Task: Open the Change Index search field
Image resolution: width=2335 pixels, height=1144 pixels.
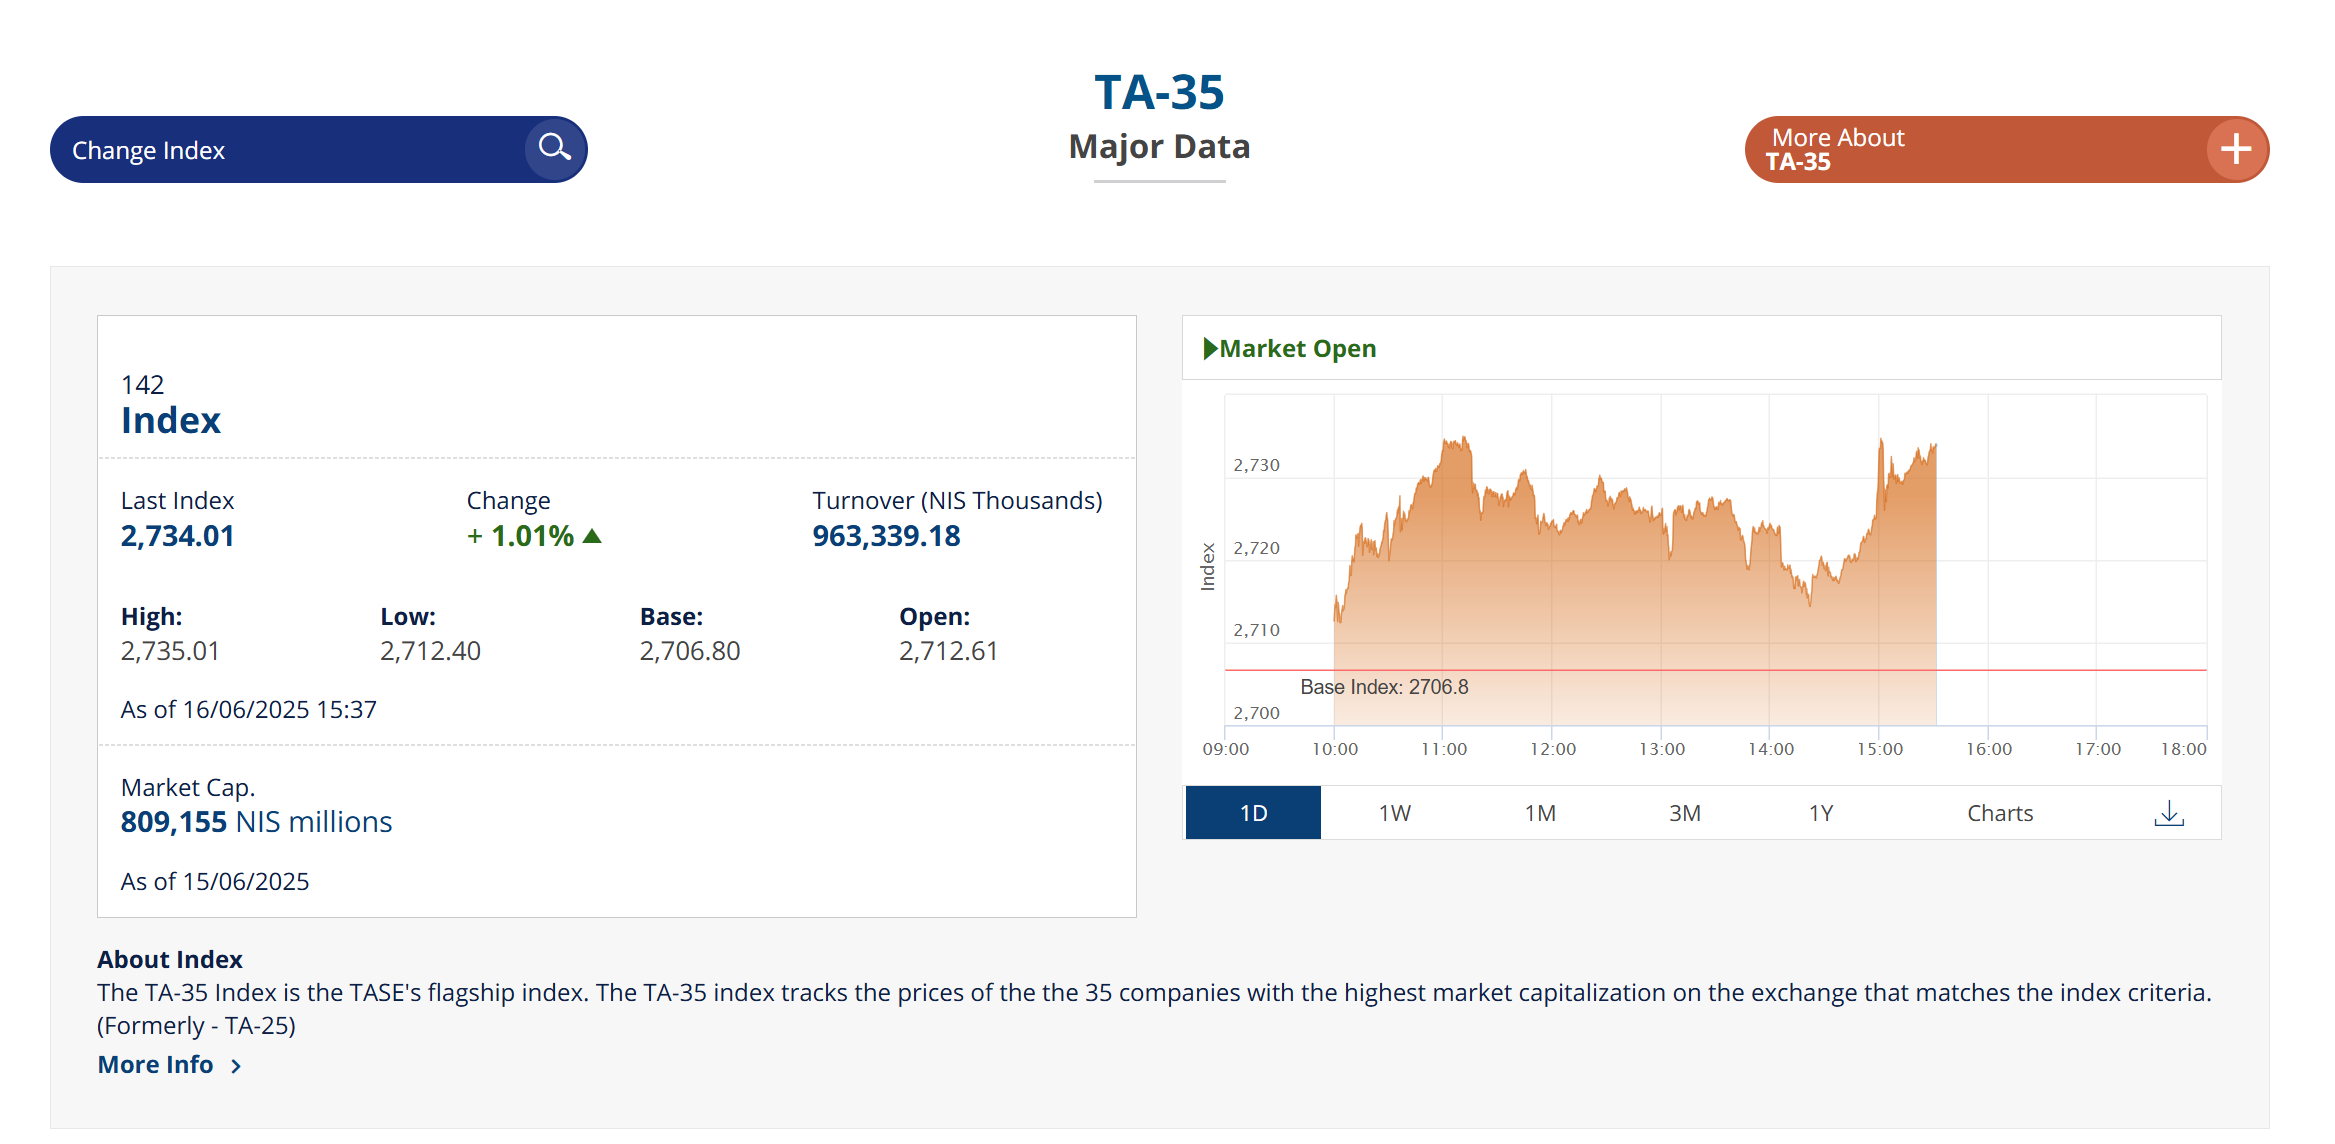Action: [318, 149]
